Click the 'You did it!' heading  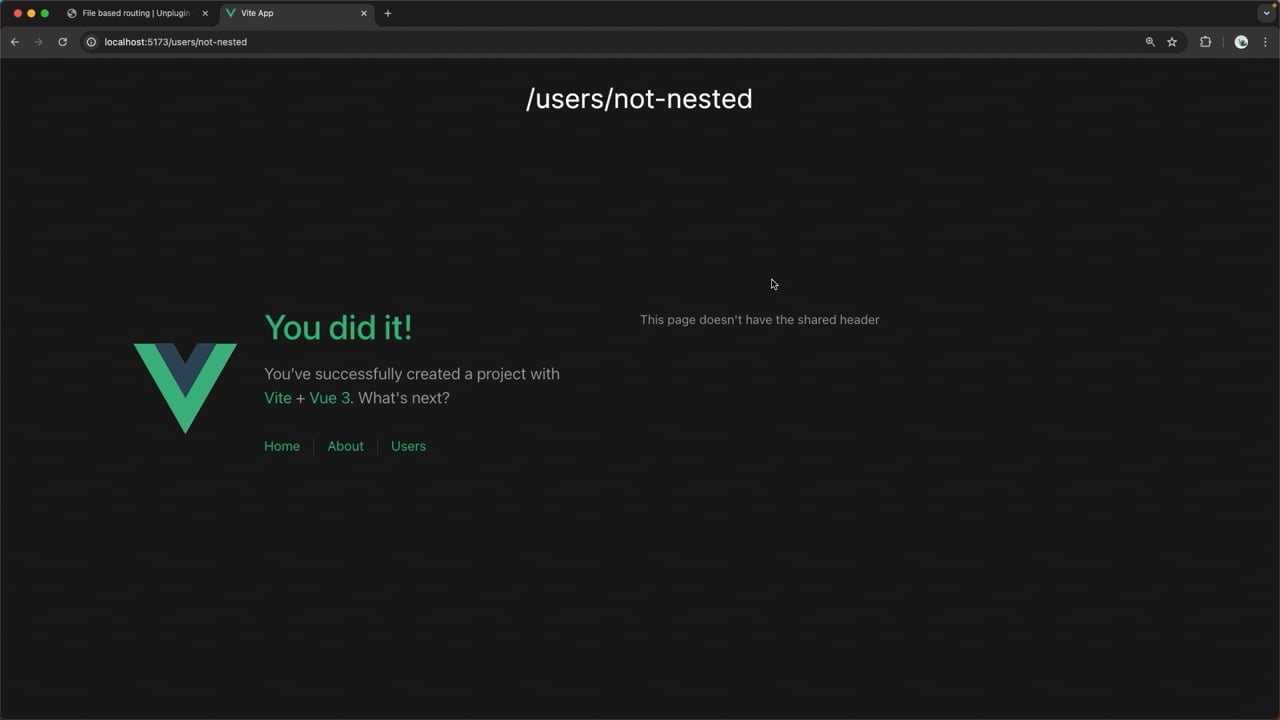point(338,328)
